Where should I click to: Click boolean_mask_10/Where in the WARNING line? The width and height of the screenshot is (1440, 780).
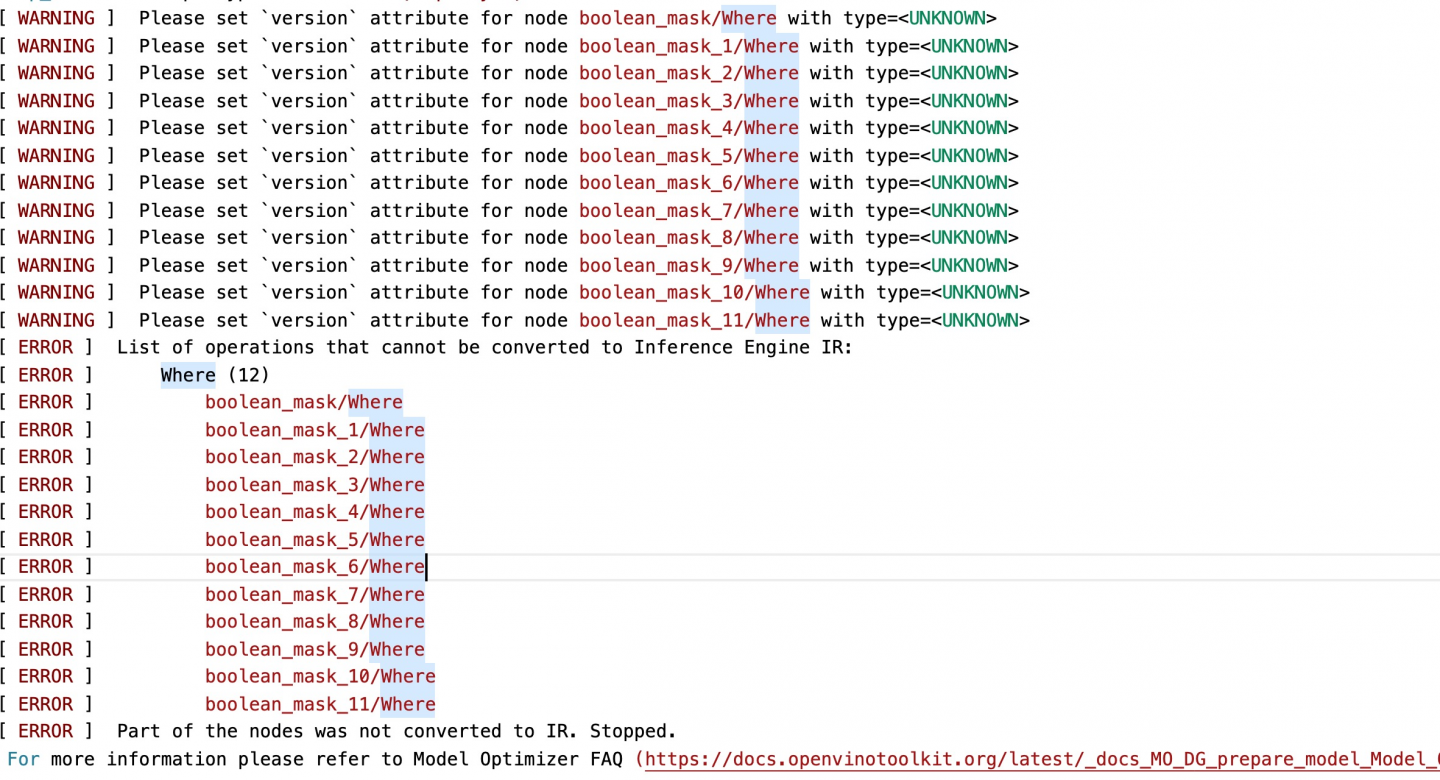[694, 292]
